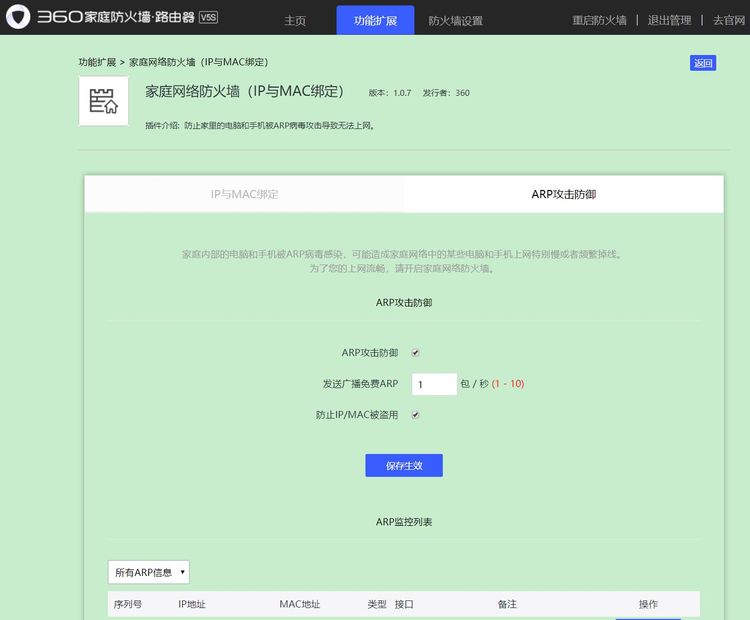Click the 类型 column header

point(377,604)
